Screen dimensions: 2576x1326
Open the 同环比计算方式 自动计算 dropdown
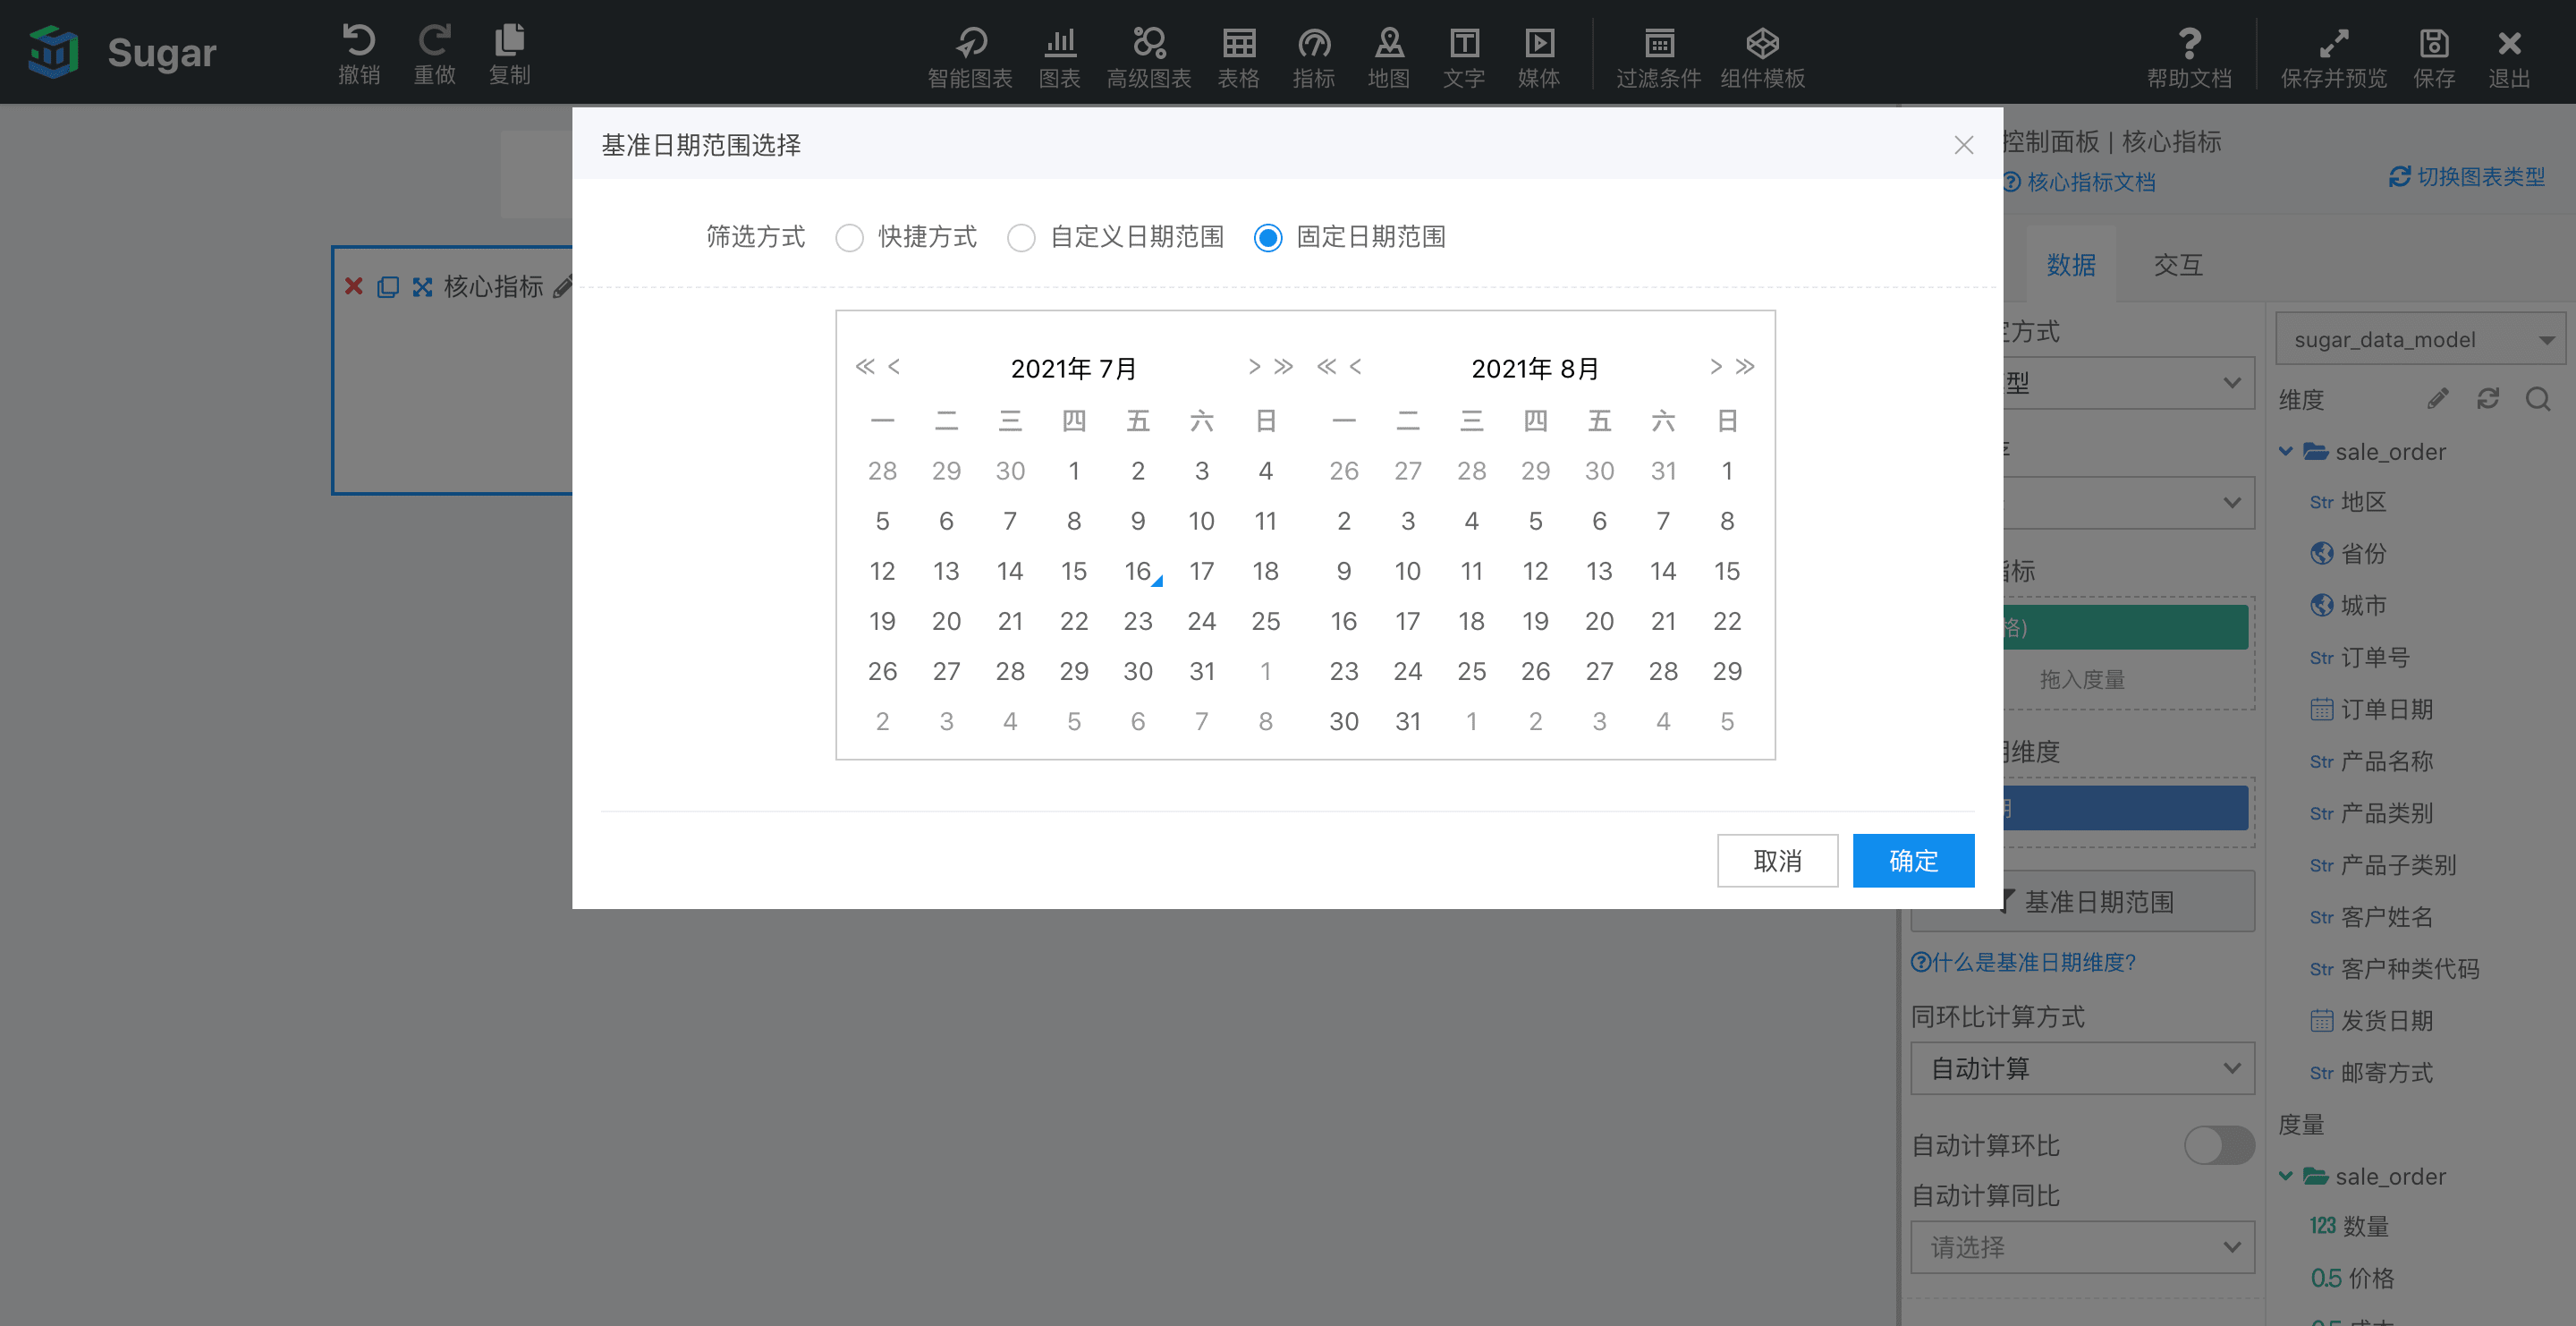tap(2082, 1068)
